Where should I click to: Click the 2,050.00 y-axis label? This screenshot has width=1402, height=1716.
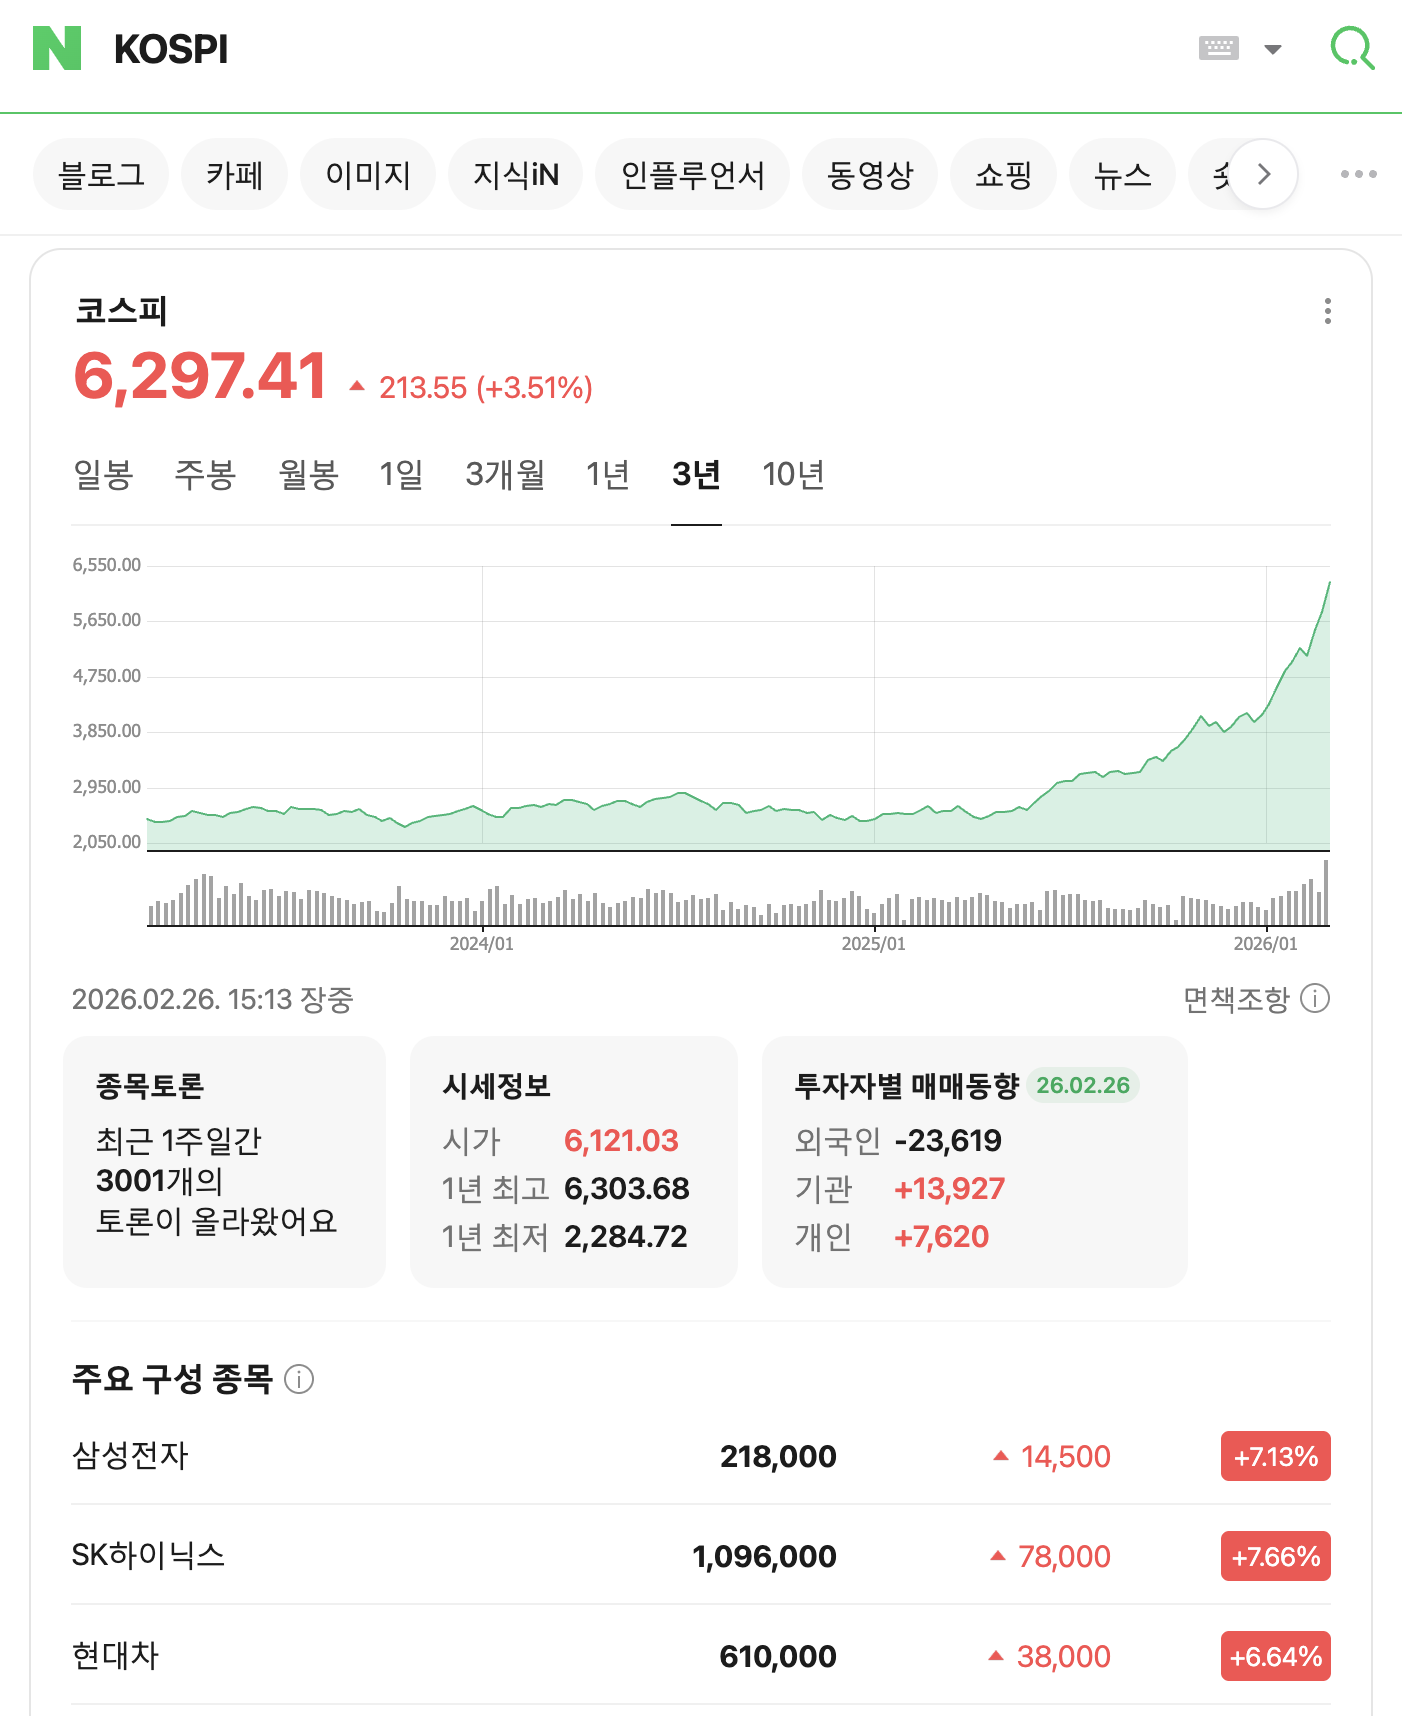tap(107, 842)
